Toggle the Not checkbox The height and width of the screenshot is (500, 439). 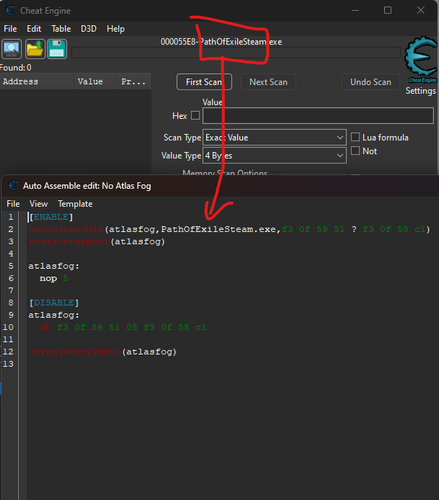[x=355, y=151]
